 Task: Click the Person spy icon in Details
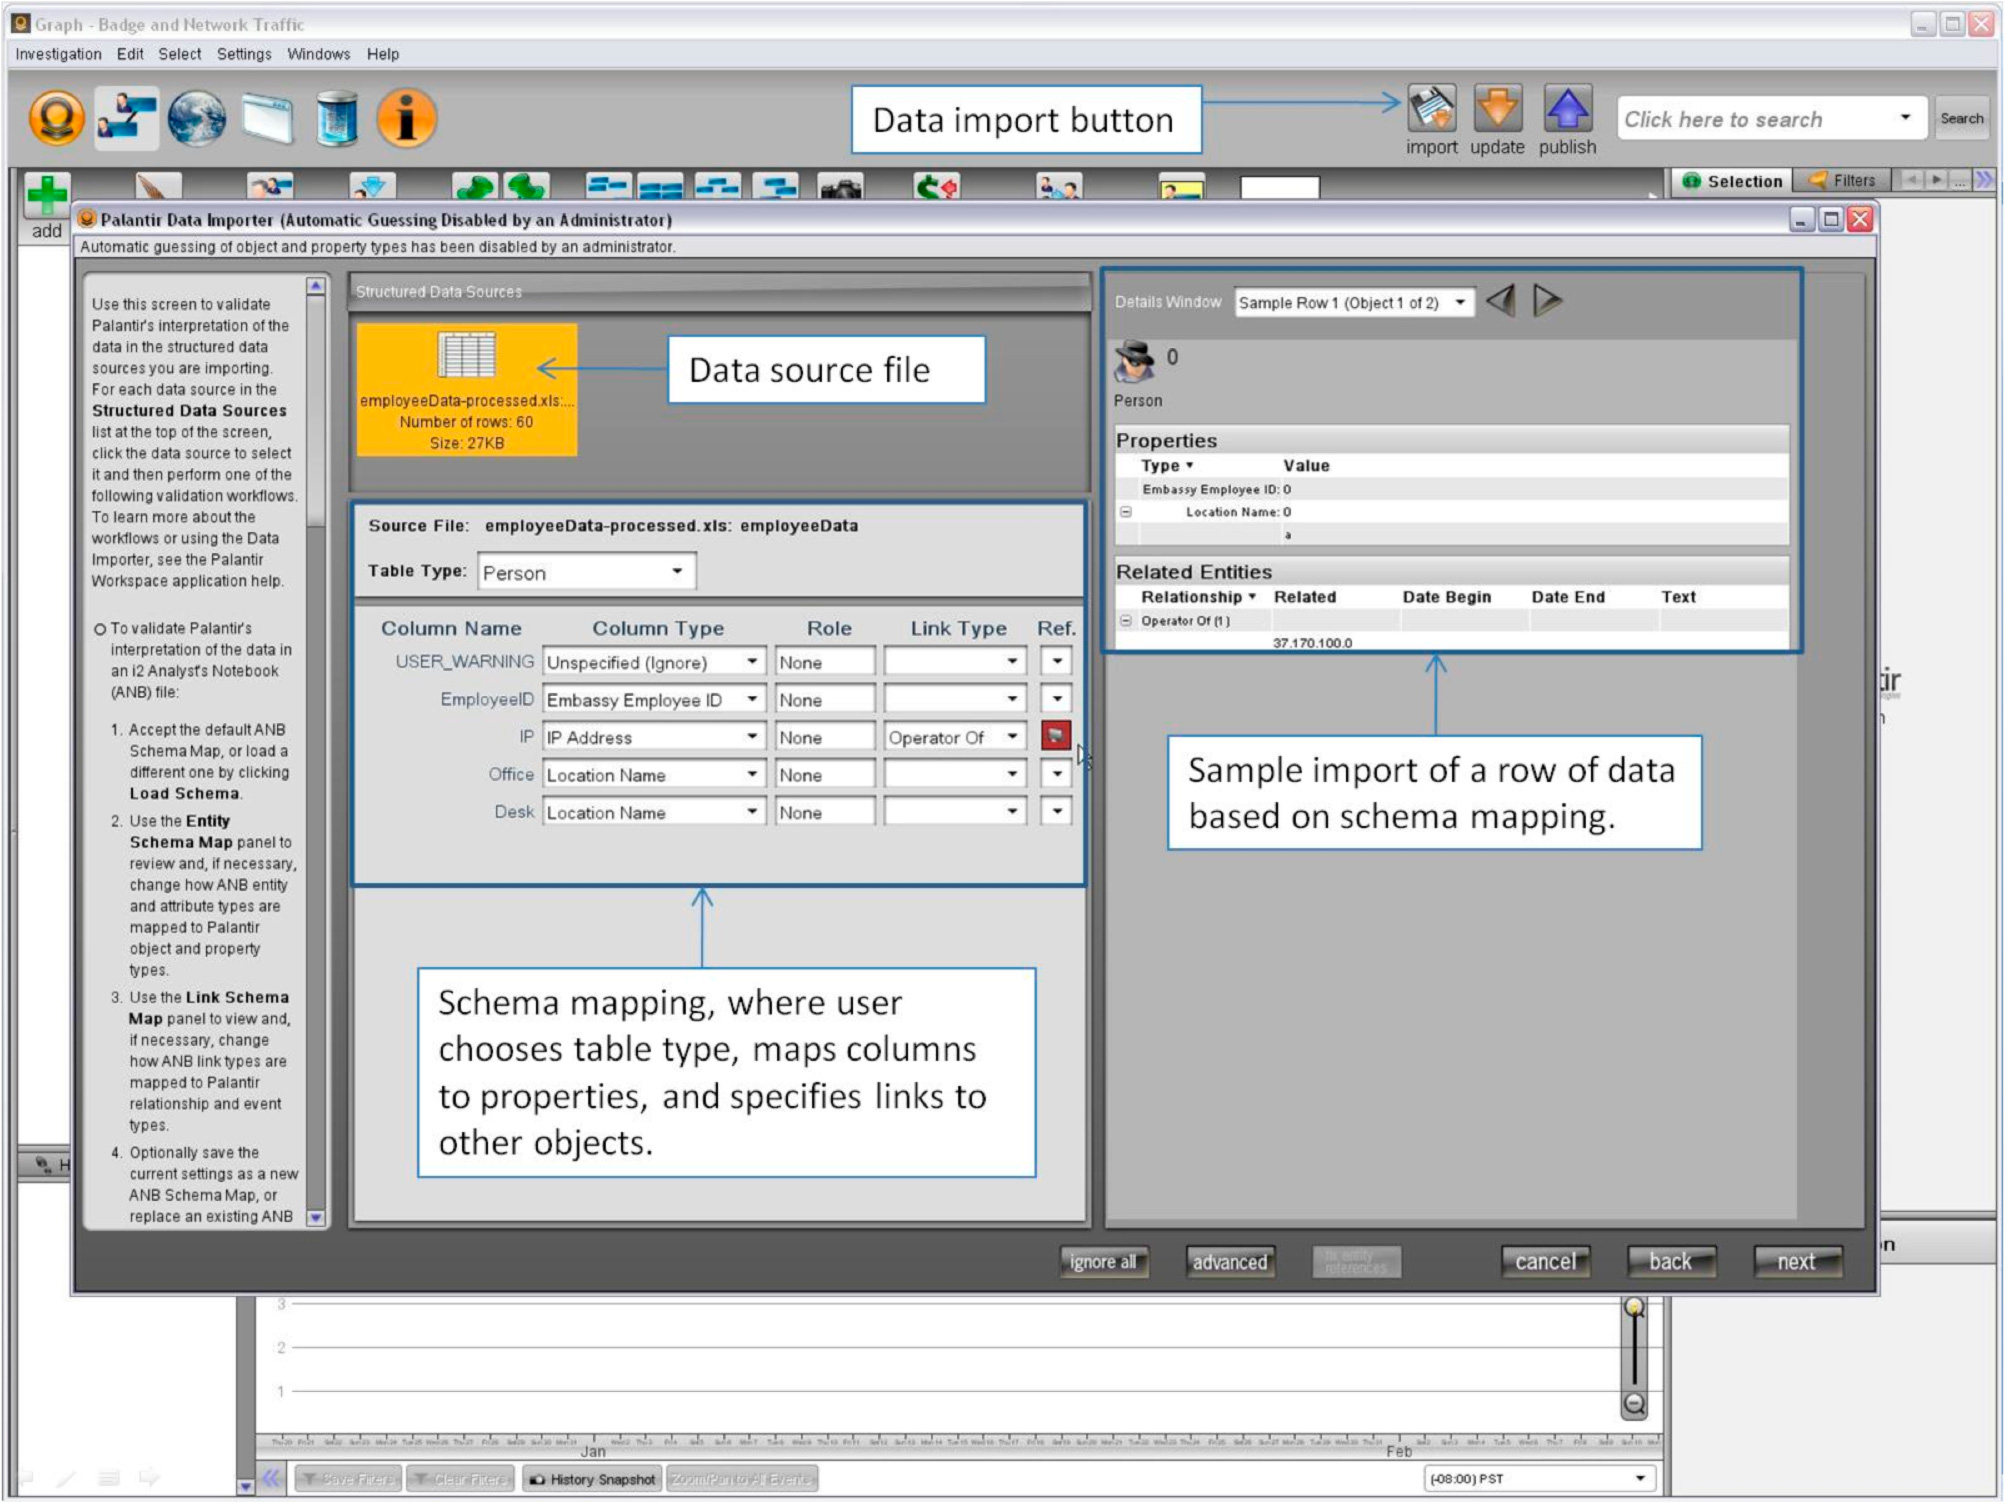[1134, 361]
